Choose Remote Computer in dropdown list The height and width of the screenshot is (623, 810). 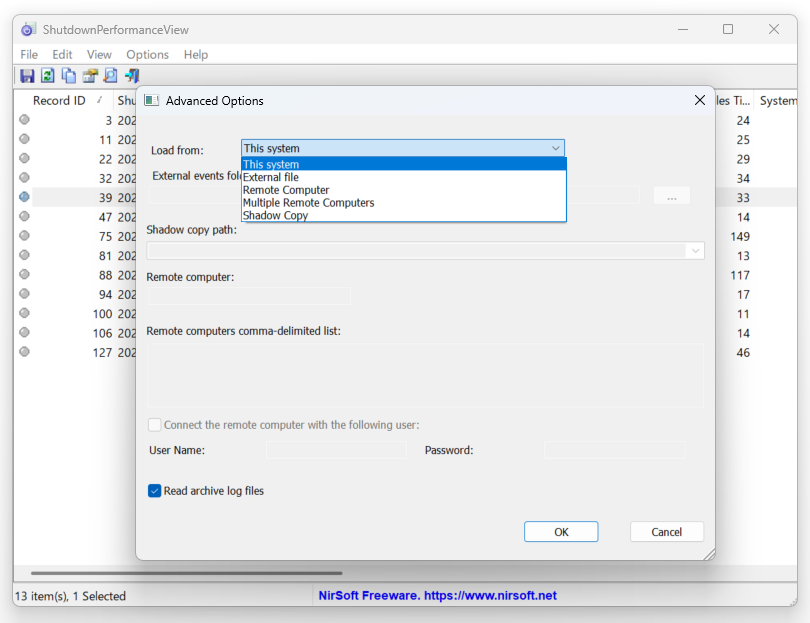[404, 190]
